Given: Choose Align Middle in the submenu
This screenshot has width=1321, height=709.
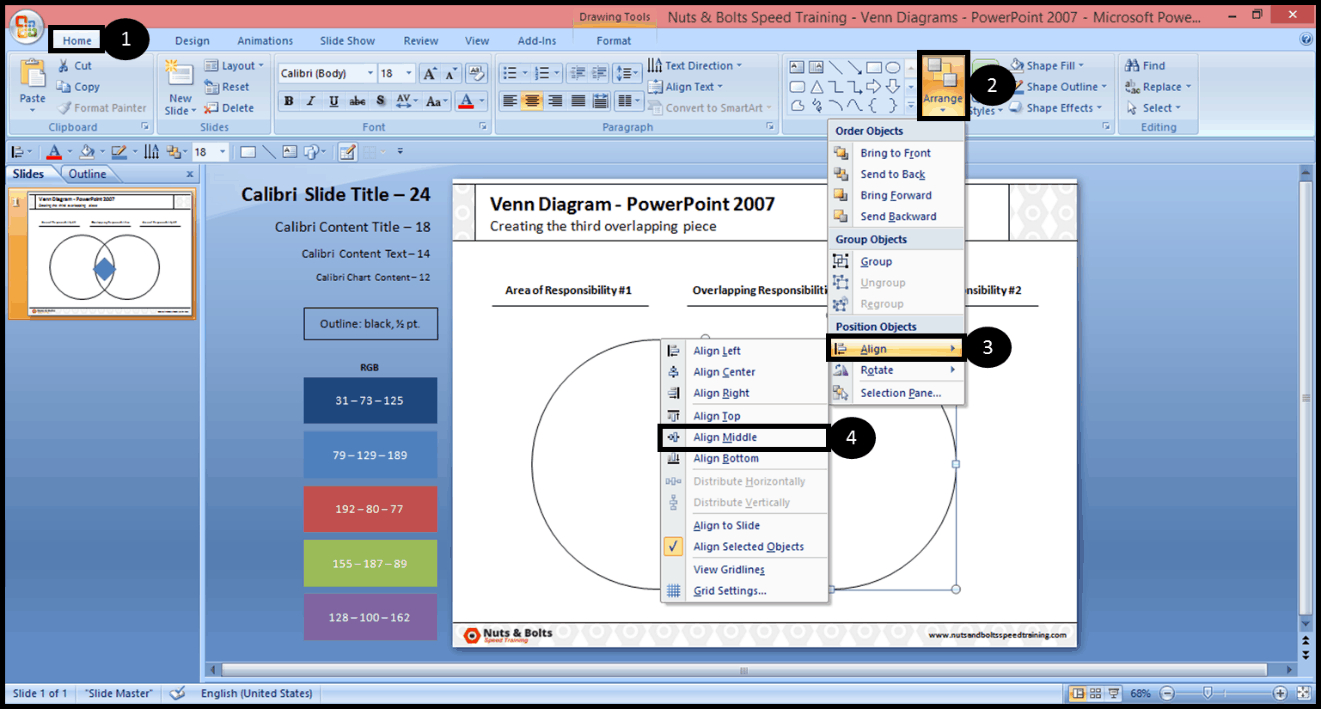Looking at the screenshot, I should tap(745, 438).
